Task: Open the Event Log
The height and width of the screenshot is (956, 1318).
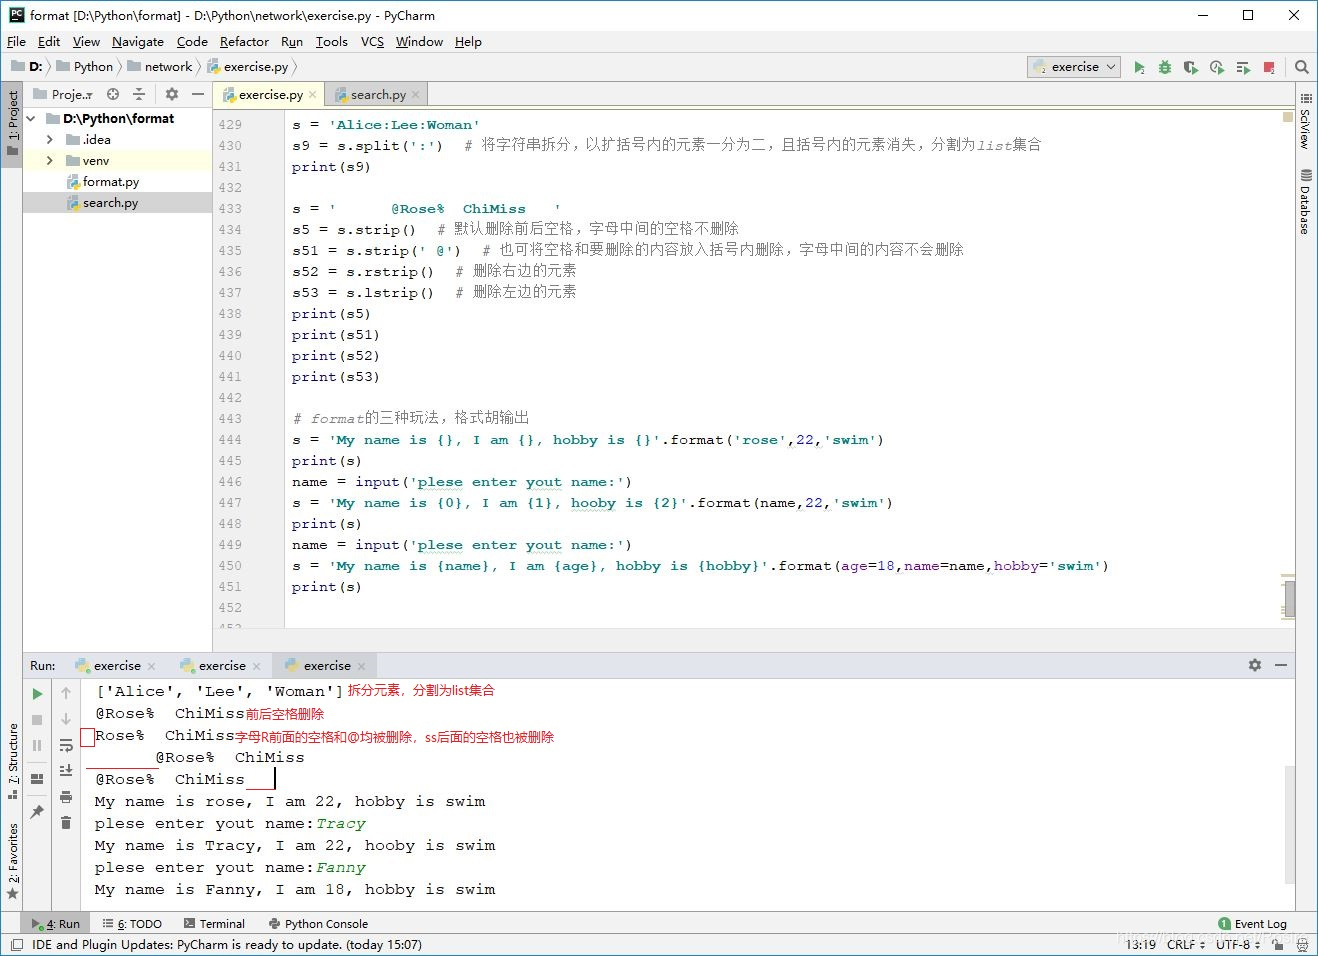Action: pos(1252,924)
